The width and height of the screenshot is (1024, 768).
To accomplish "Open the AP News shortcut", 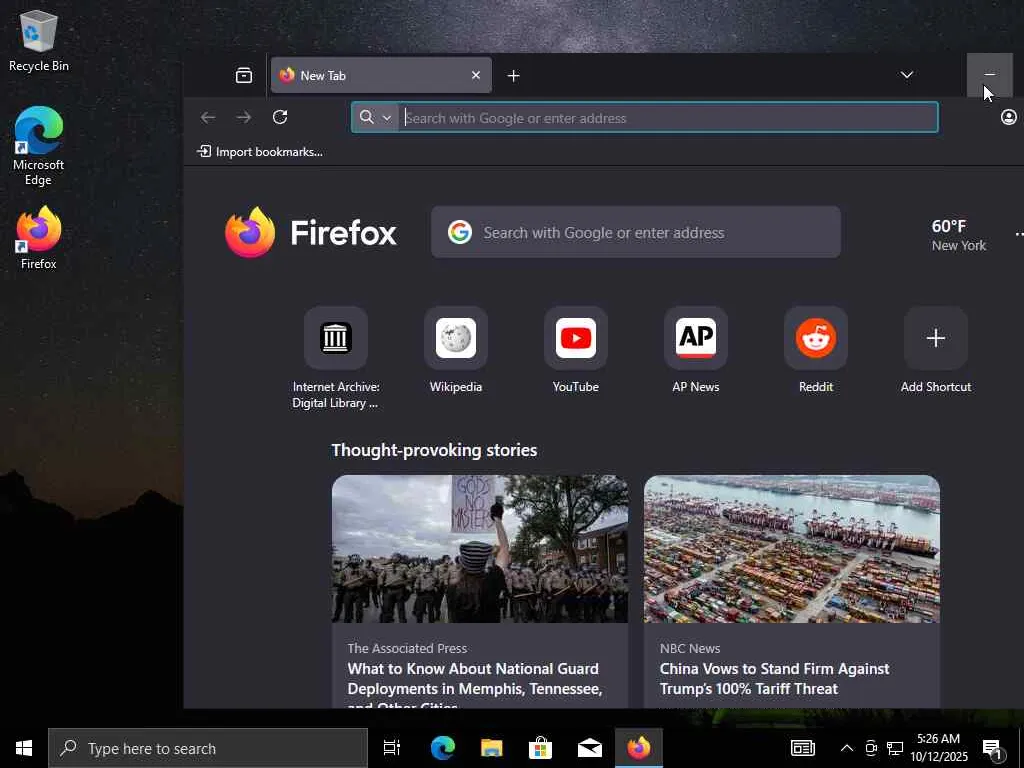I will tap(696, 350).
